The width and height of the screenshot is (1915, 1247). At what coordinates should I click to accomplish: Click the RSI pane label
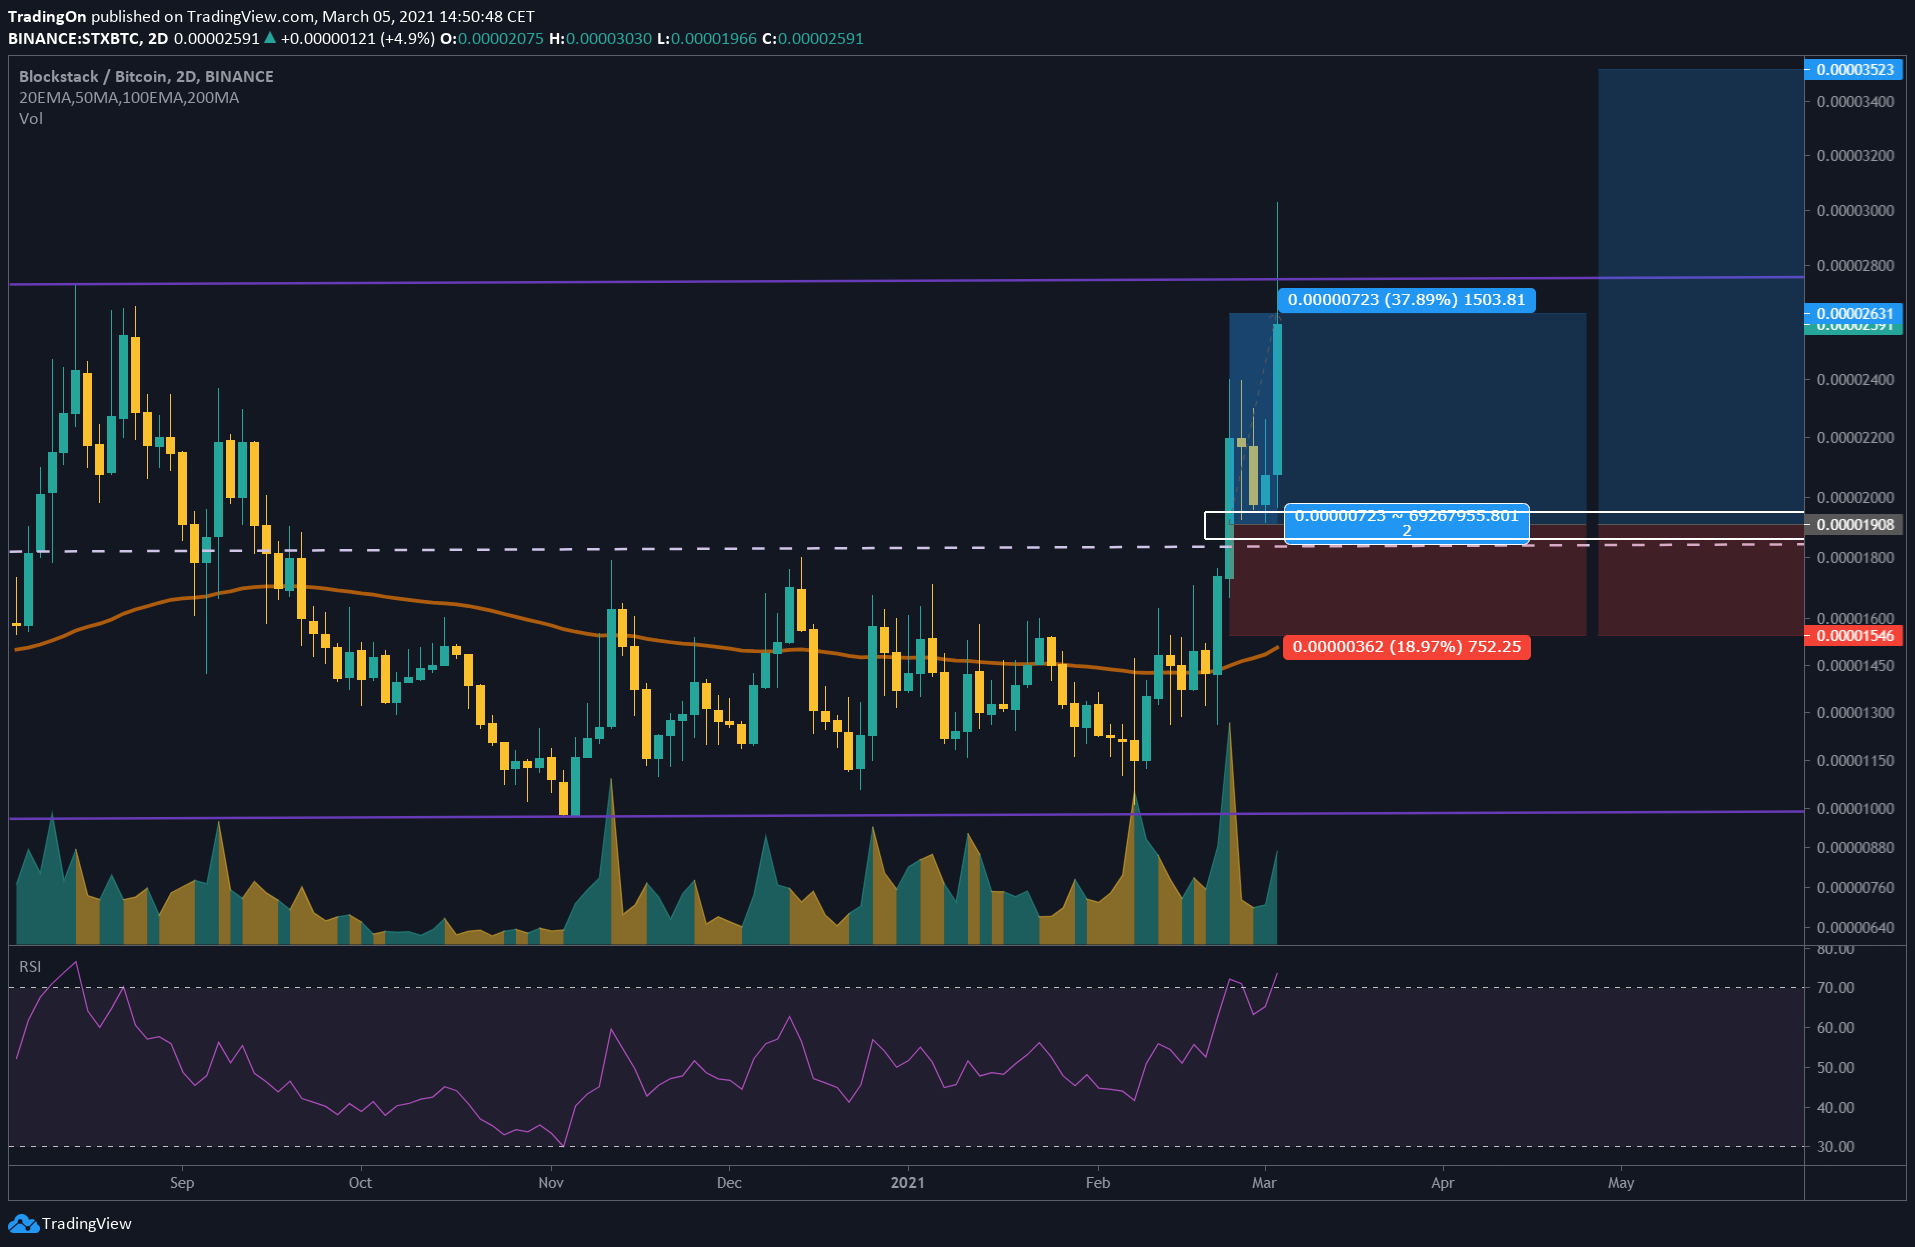coord(30,966)
